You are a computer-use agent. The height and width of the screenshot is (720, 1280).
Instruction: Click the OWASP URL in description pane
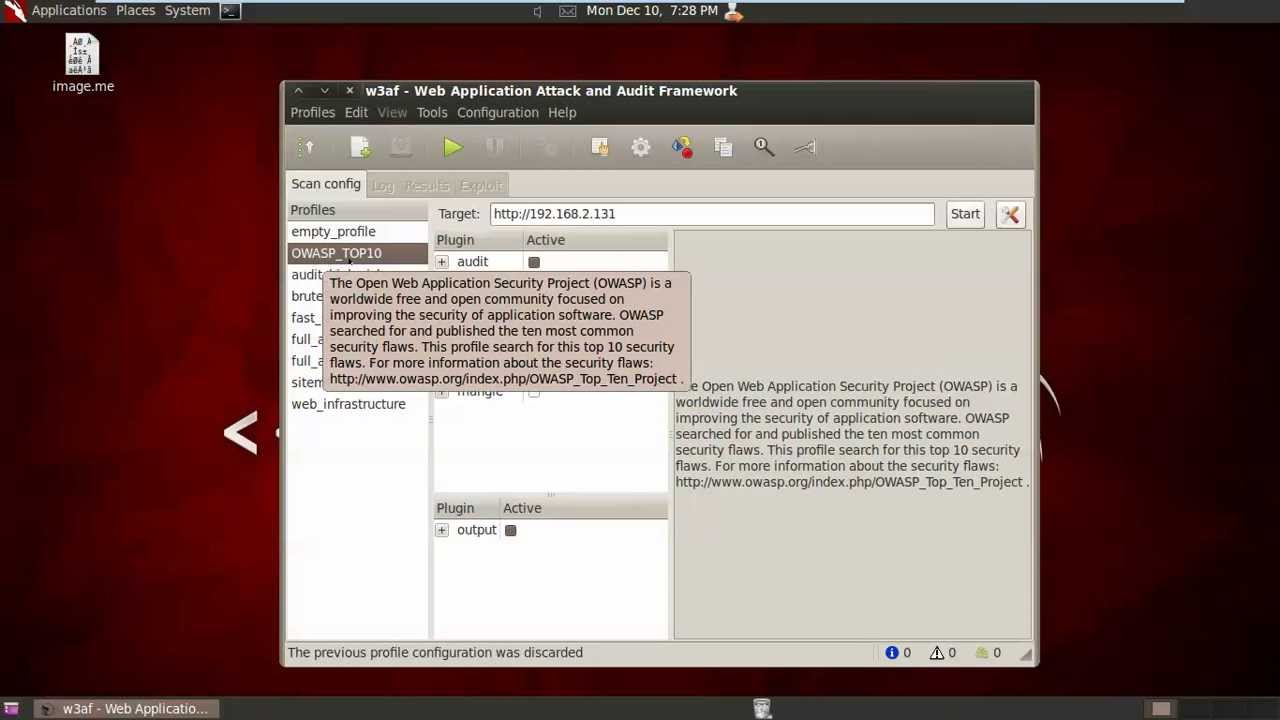849,482
